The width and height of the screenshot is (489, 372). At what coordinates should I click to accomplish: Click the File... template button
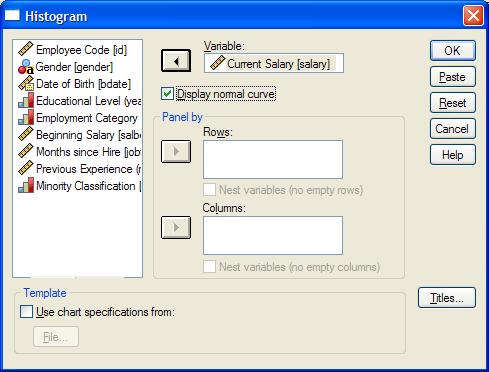tap(56, 337)
